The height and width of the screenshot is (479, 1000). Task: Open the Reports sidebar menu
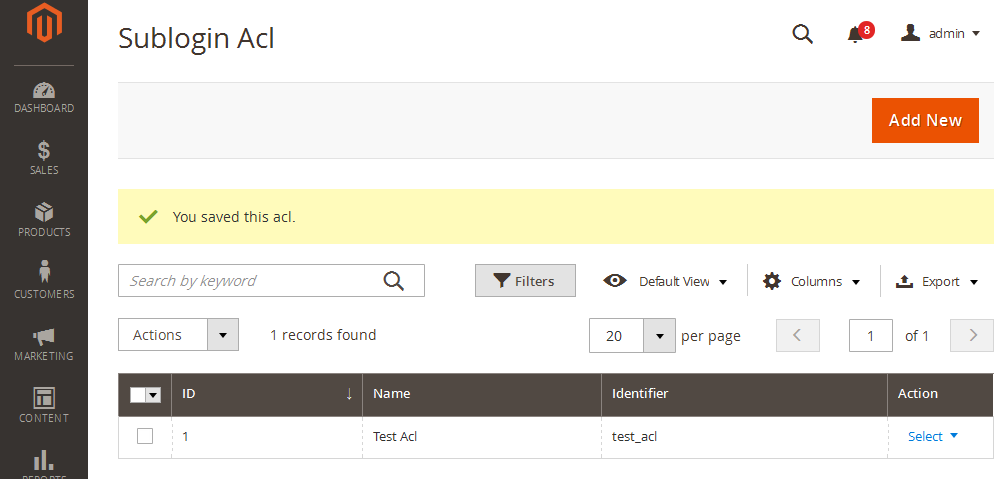click(44, 464)
